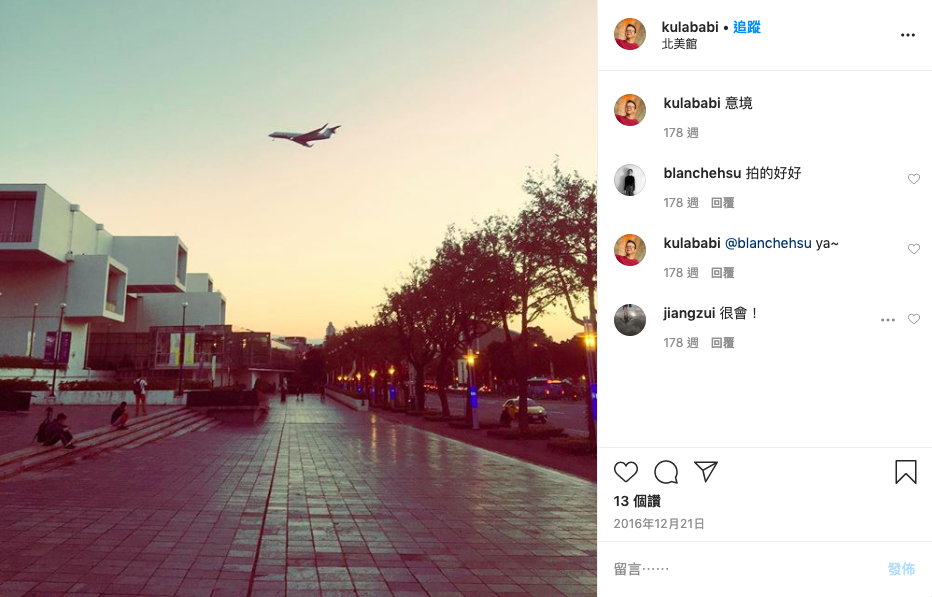Open jiangzui's profile avatar
932x597 pixels.
tap(630, 320)
